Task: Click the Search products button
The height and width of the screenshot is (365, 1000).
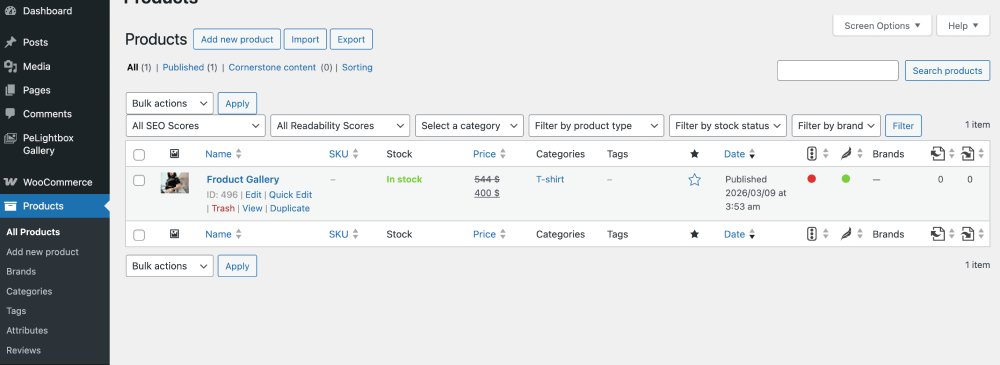Action: click(x=948, y=71)
